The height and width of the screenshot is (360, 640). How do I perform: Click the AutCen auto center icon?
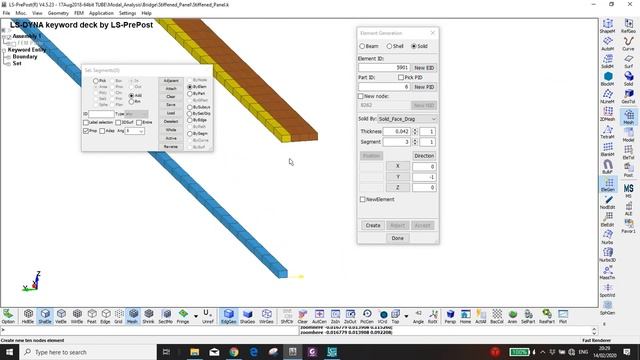[319, 316]
